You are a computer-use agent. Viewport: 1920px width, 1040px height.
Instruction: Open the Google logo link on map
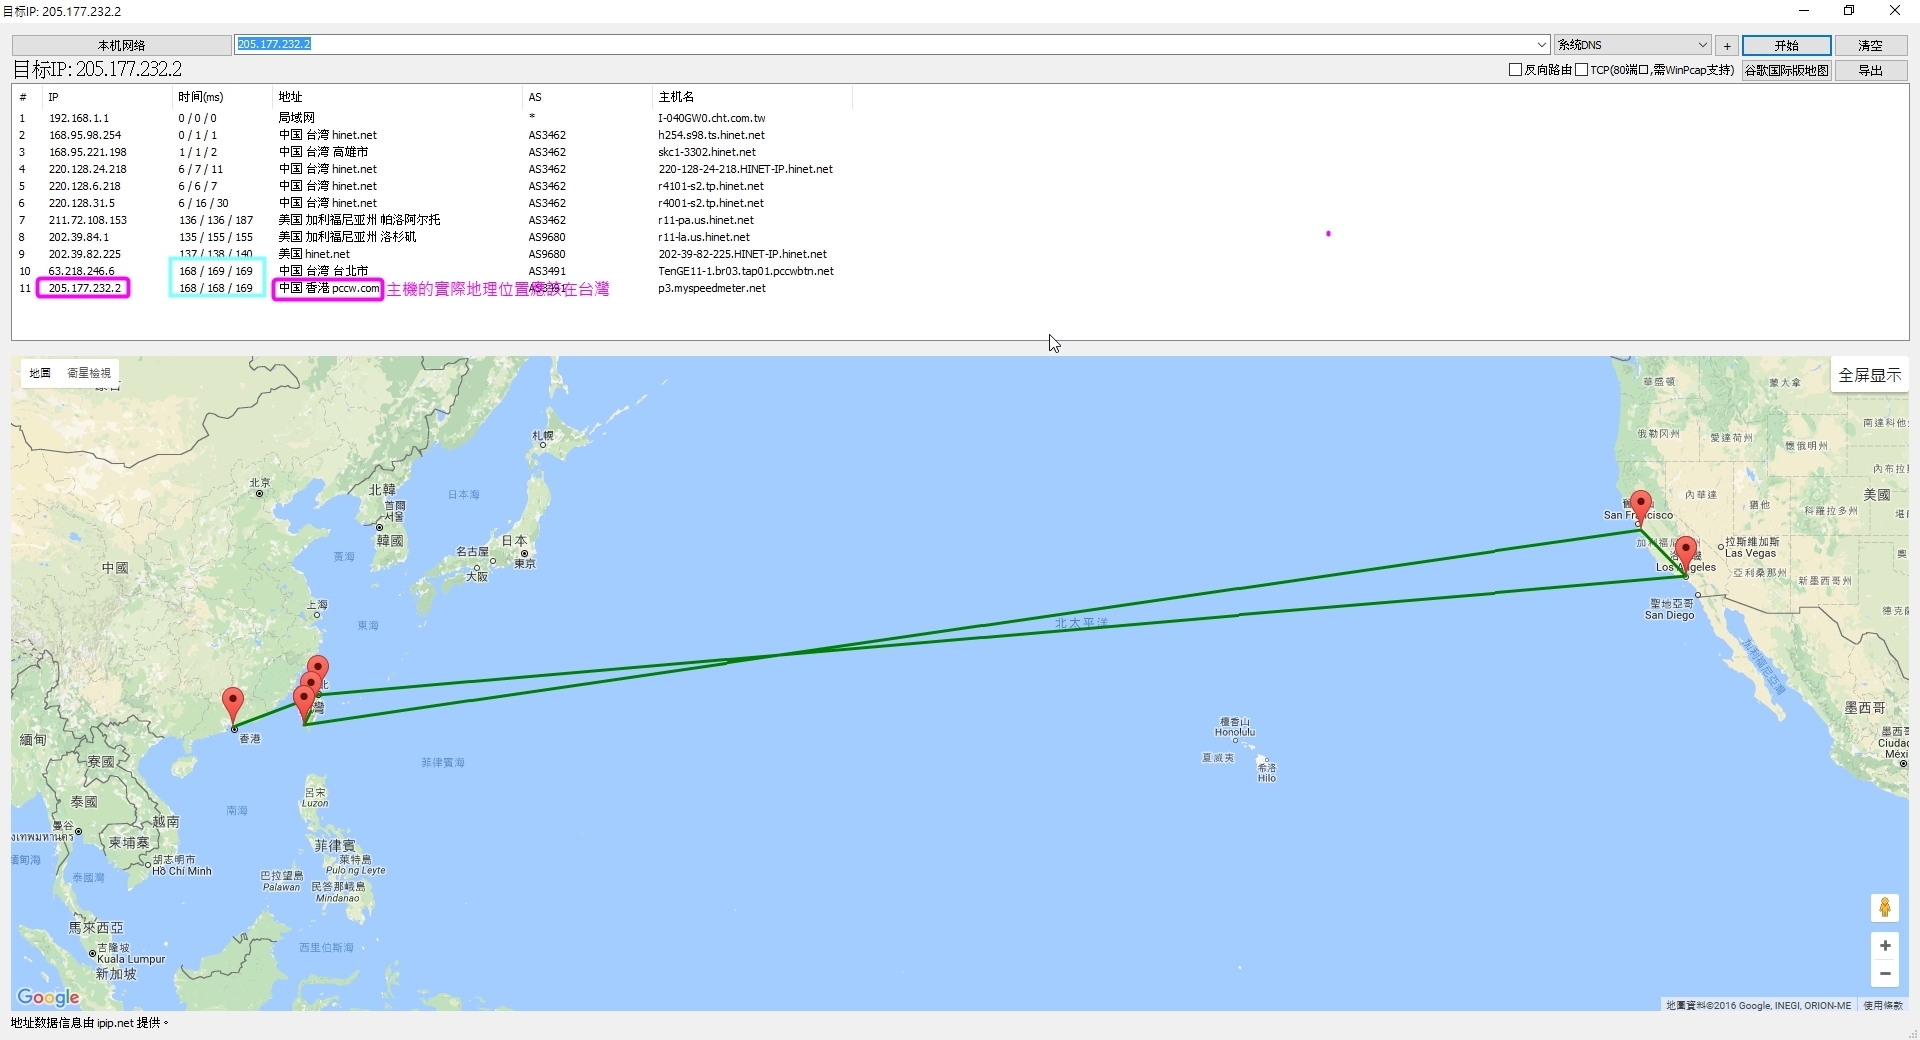click(48, 997)
